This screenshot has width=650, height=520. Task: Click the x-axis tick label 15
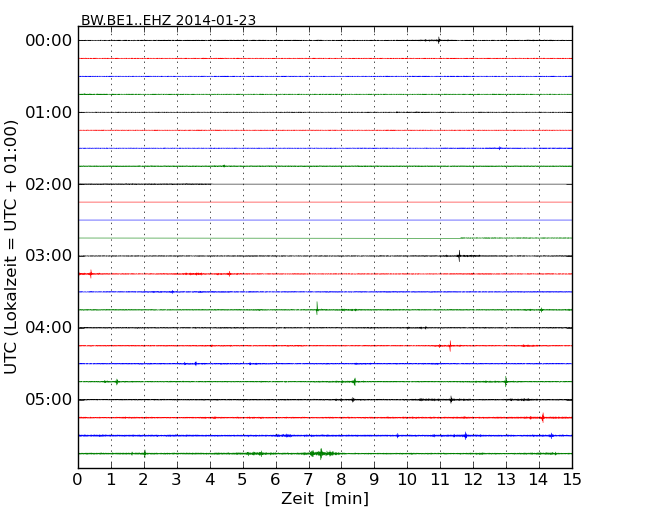pos(572,479)
